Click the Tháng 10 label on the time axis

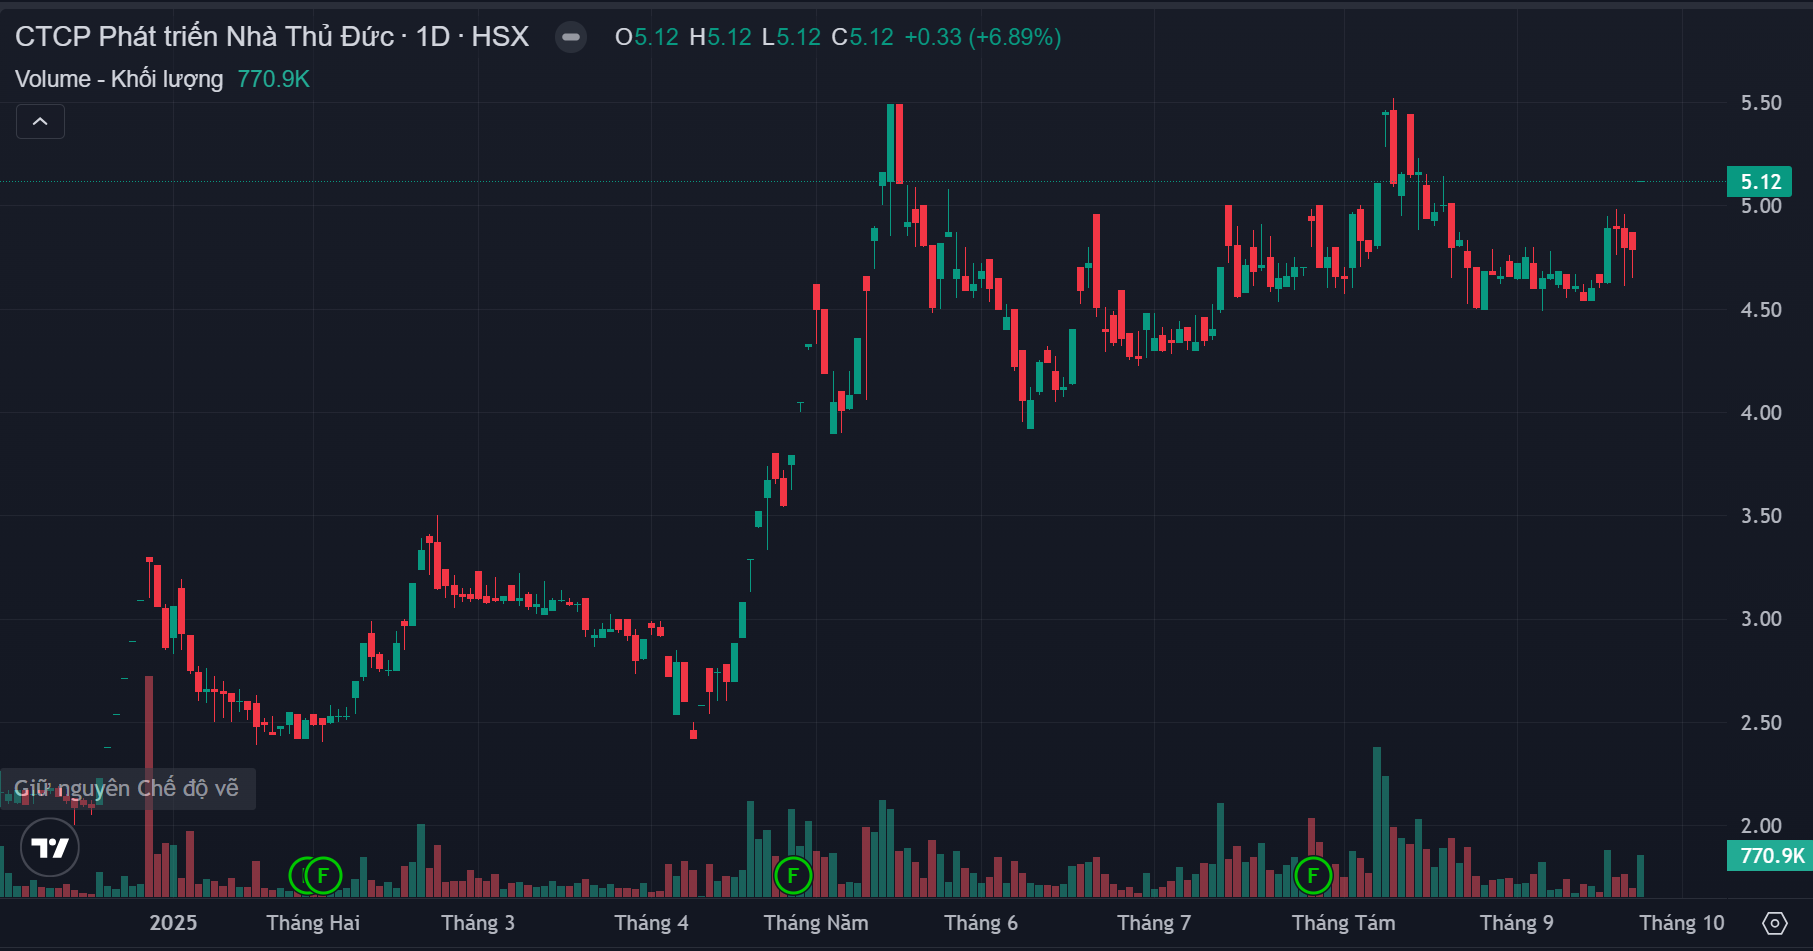1682,923
